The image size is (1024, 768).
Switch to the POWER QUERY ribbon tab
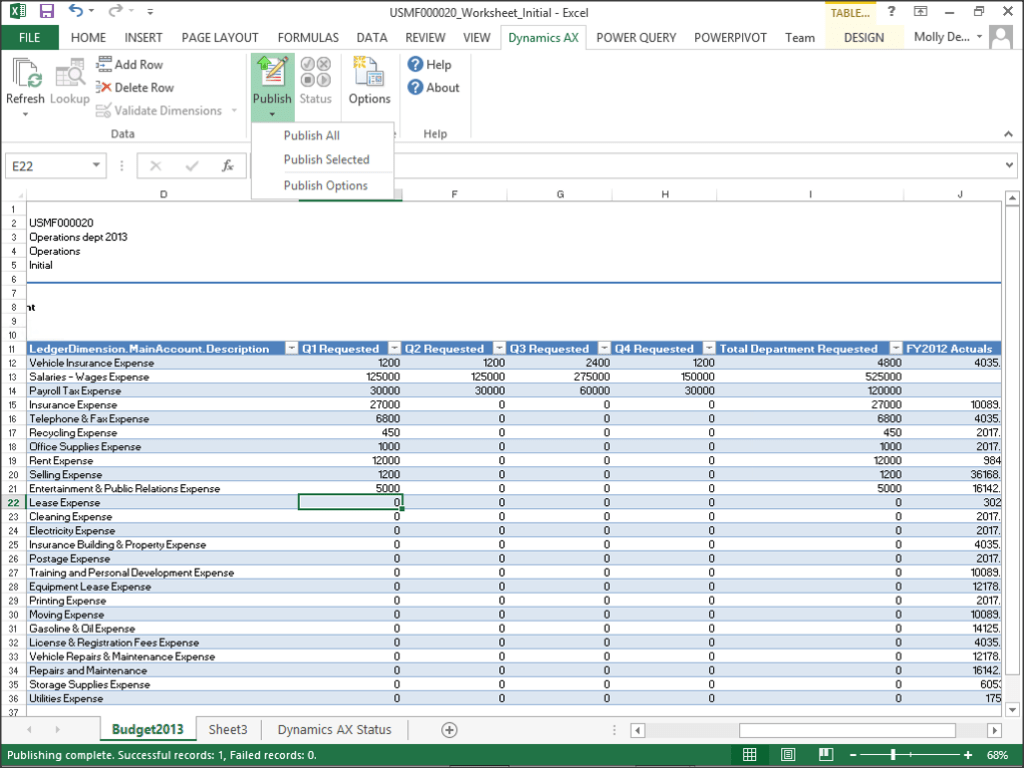[635, 37]
